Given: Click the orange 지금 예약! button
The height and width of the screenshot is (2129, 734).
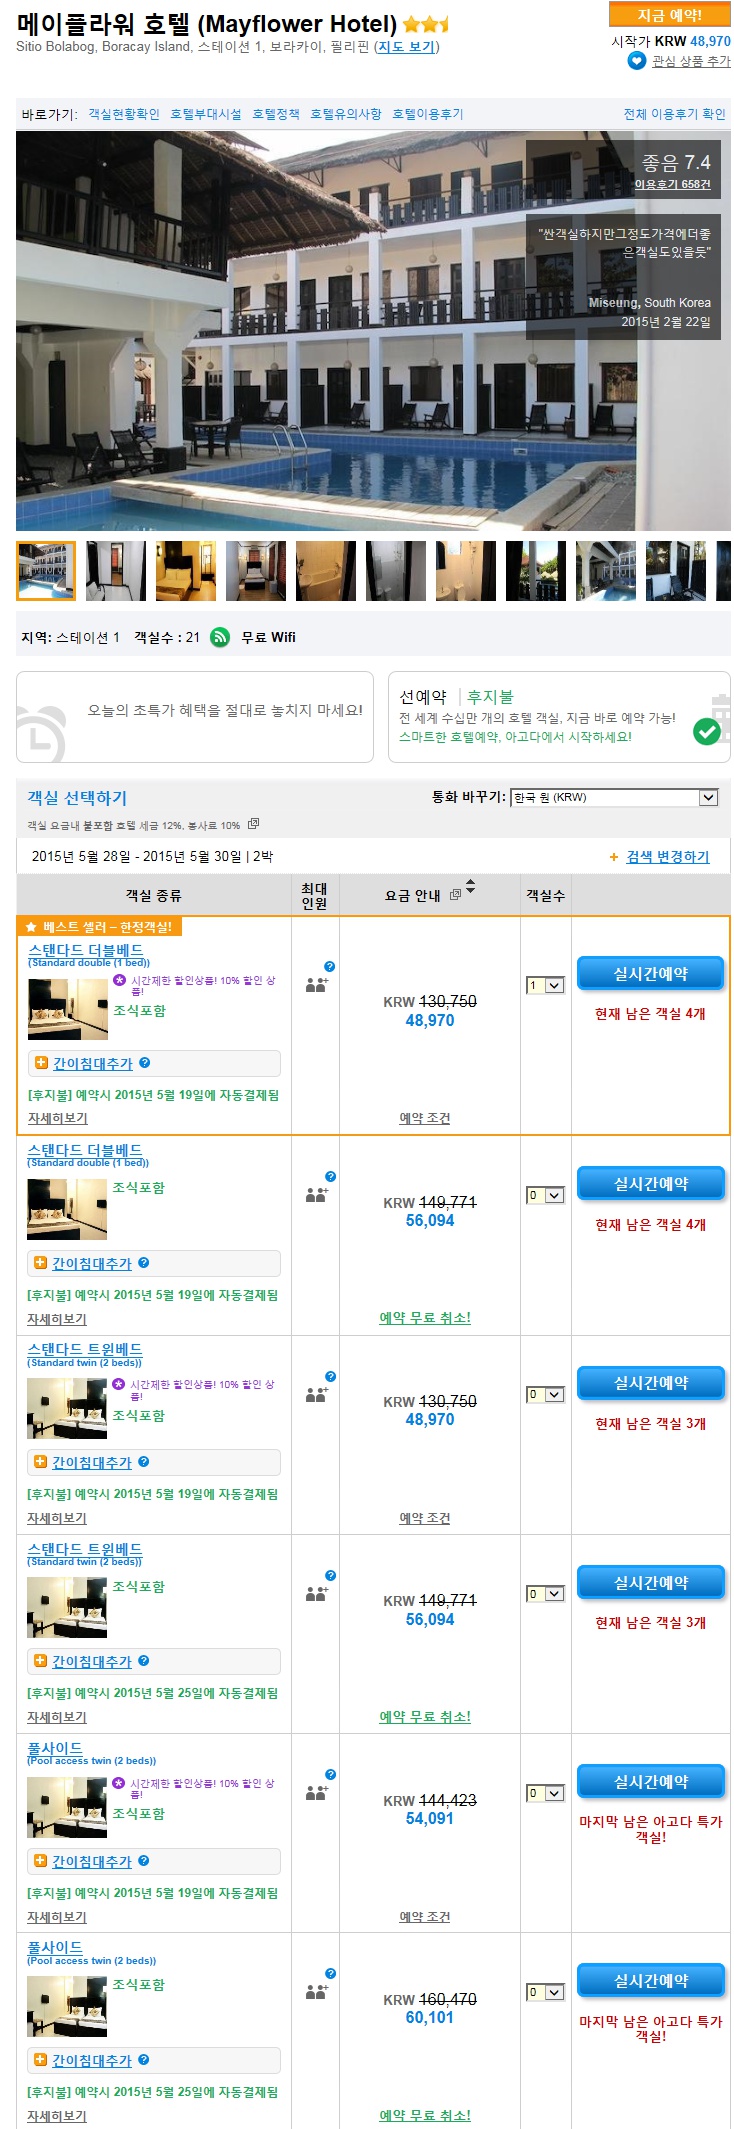Looking at the screenshot, I should (669, 15).
